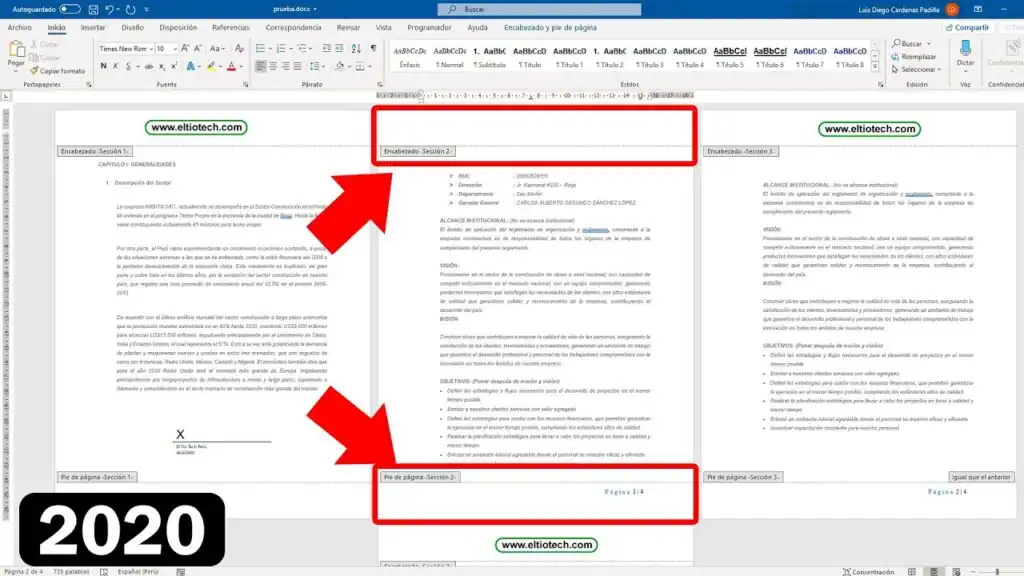Image resolution: width=1024 pixels, height=576 pixels.
Task: Click the decrease font size icon
Action: click(x=198, y=48)
